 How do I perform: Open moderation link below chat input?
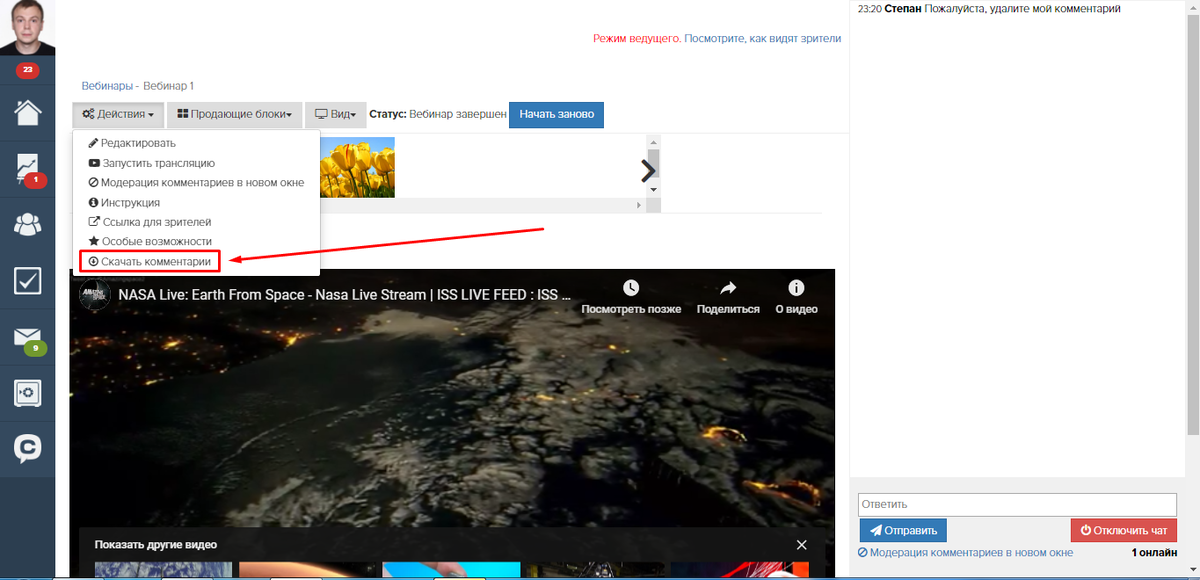pos(965,553)
